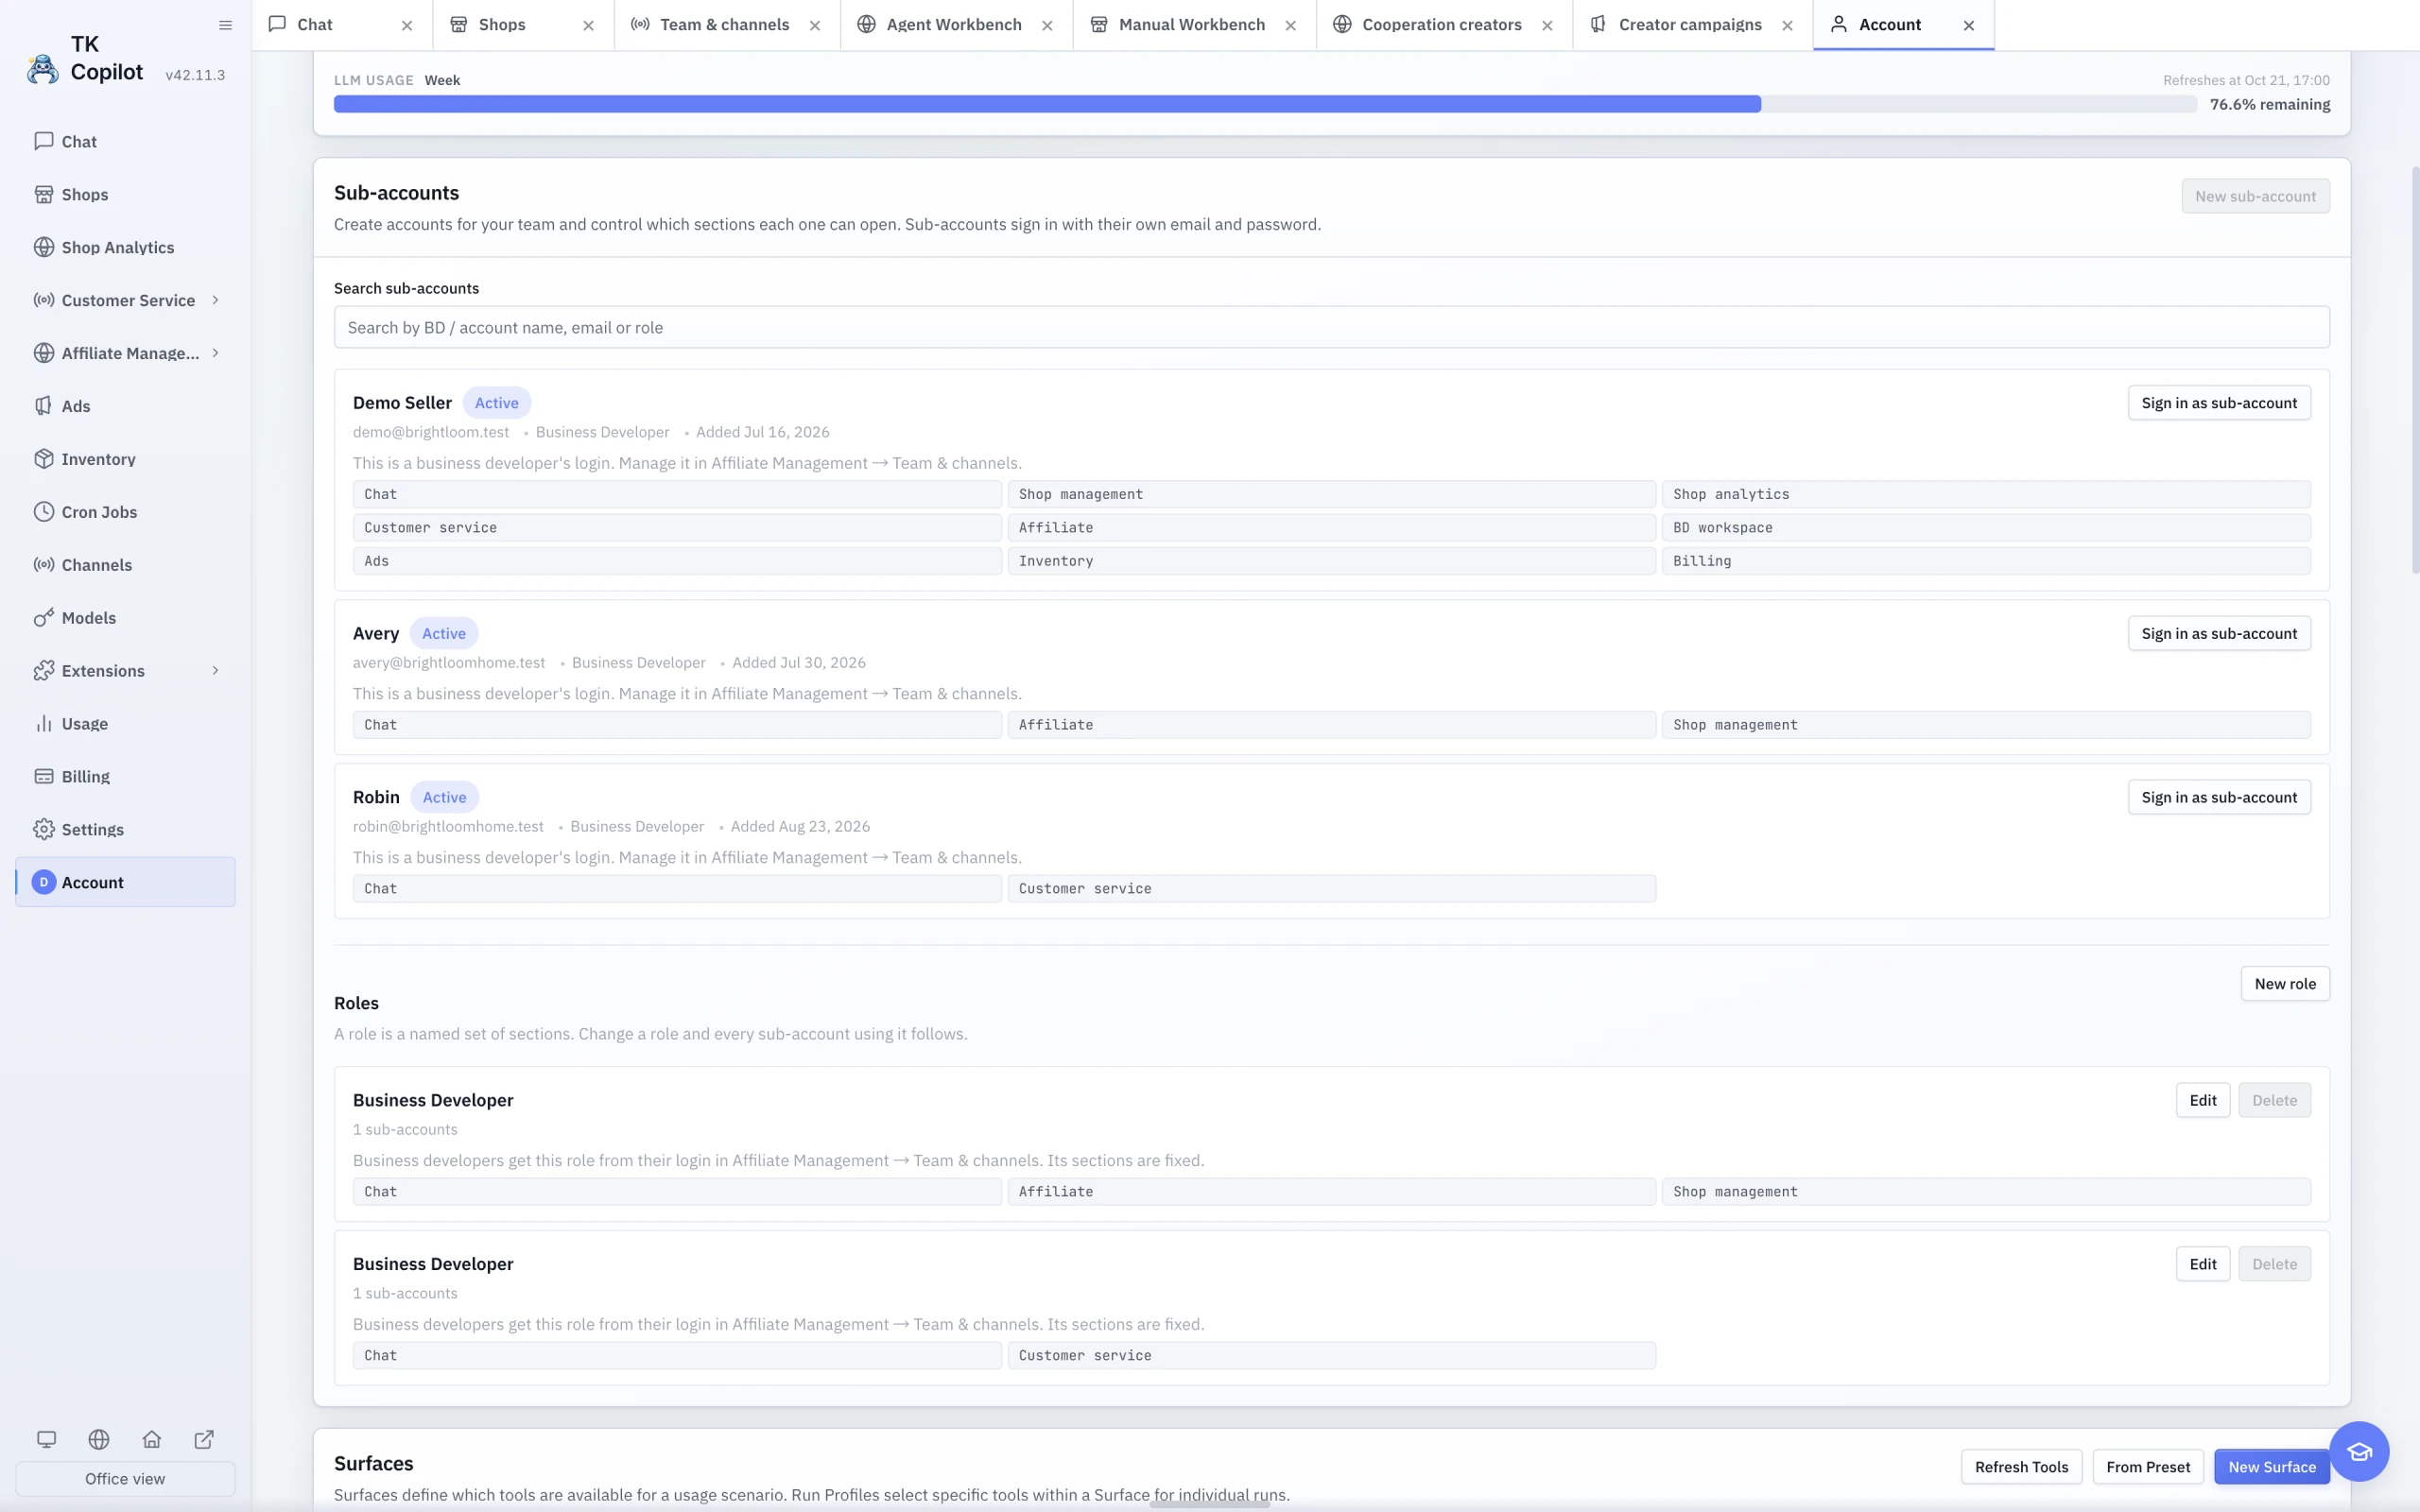Open the graduation cap help button
Screen dimensions: 2420x1512
click(2359, 1451)
